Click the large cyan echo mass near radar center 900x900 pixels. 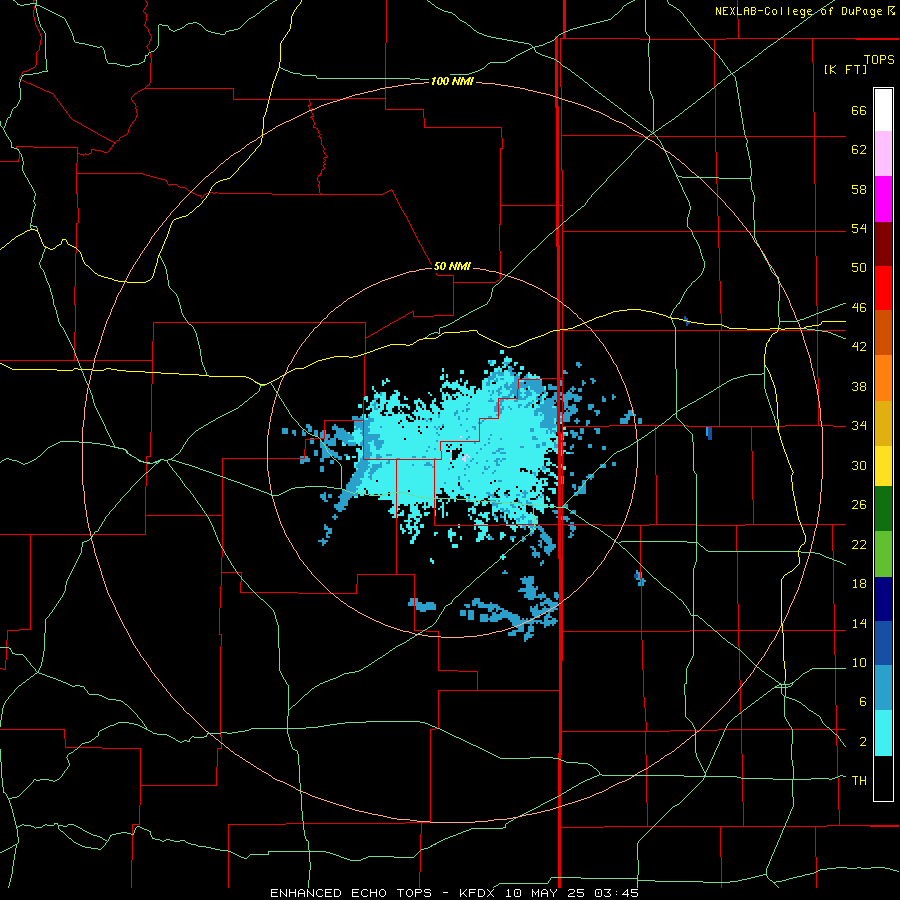click(459, 448)
